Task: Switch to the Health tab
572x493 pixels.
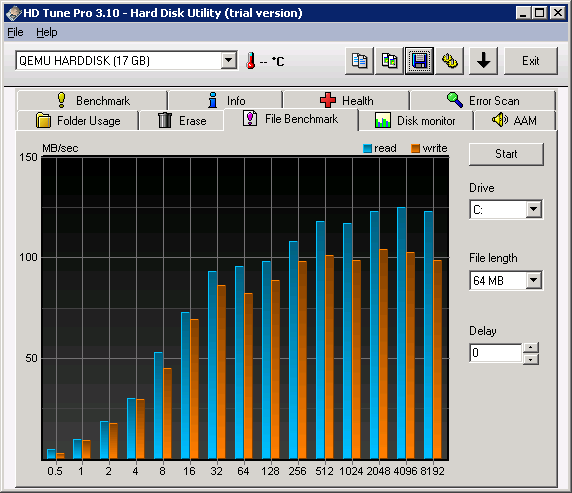Action: 346,100
